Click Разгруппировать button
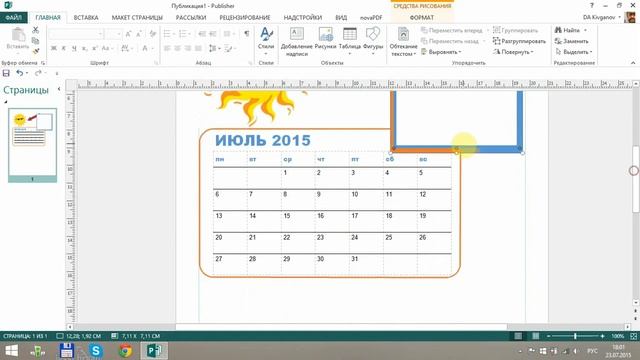 [x=519, y=41]
